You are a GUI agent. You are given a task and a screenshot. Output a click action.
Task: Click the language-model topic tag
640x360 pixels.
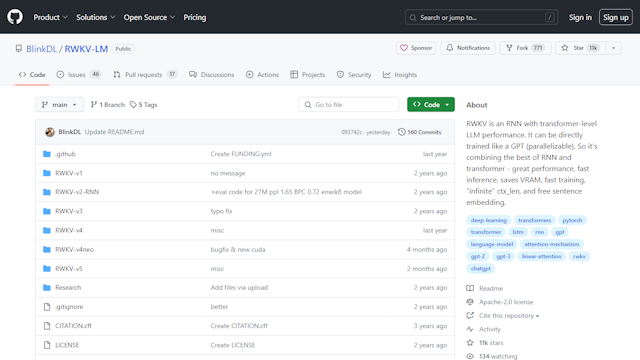coord(492,244)
